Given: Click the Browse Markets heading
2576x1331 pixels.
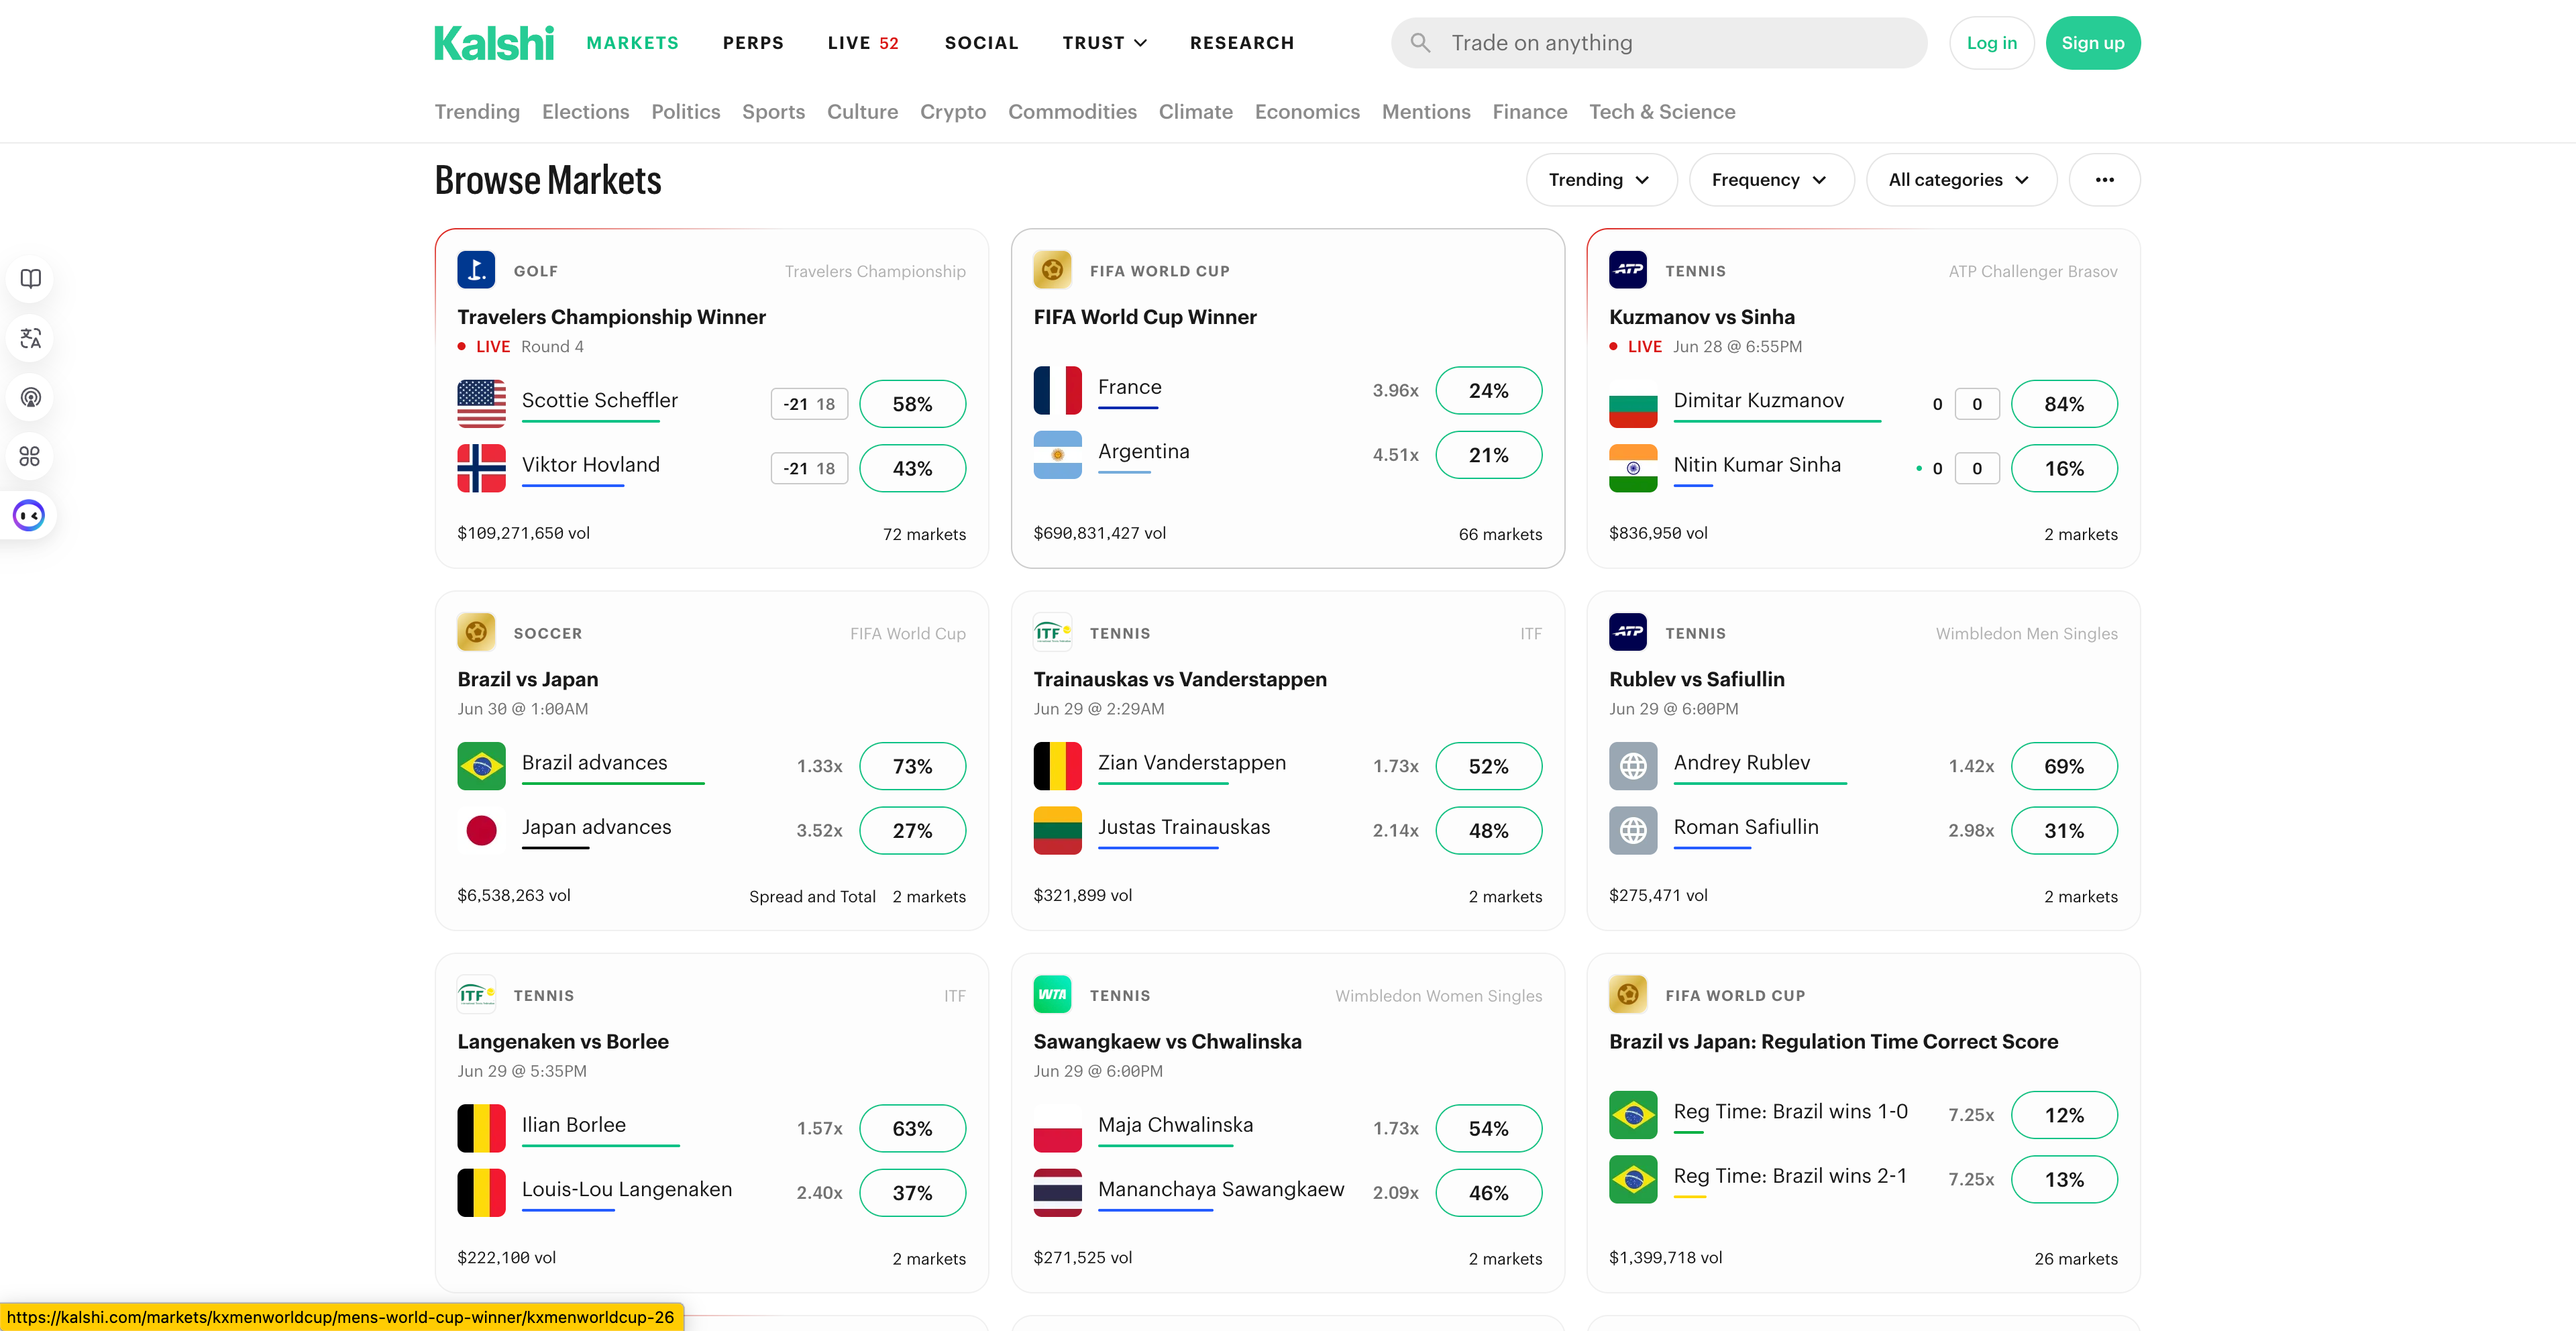Looking at the screenshot, I should click(547, 180).
